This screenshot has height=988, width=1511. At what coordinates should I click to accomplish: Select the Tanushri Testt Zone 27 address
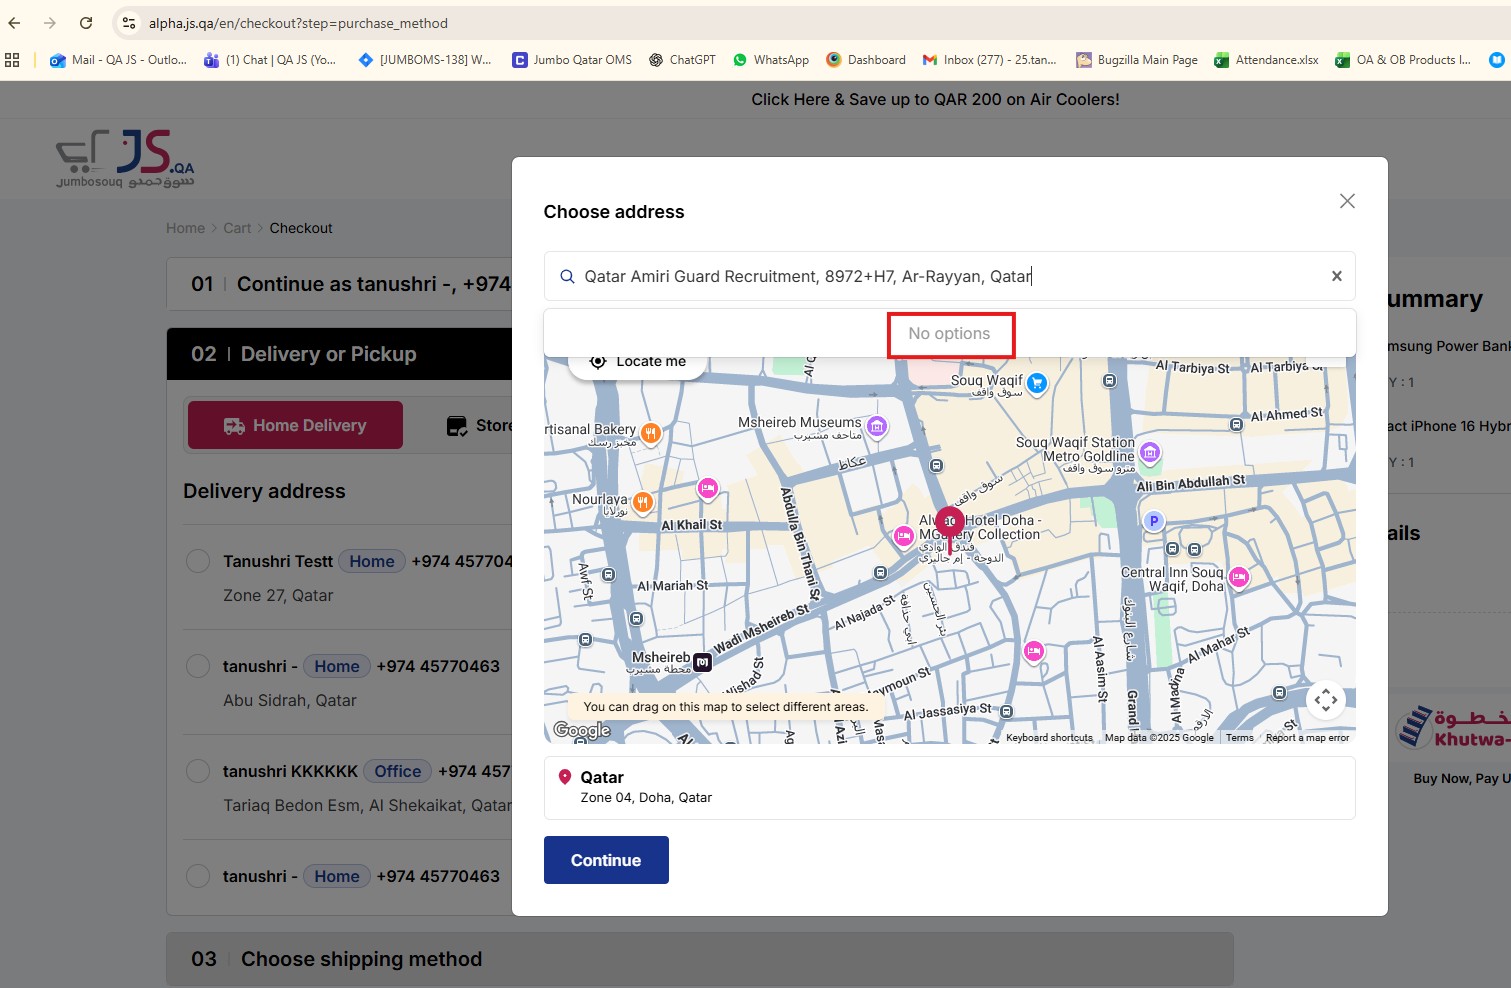click(198, 561)
